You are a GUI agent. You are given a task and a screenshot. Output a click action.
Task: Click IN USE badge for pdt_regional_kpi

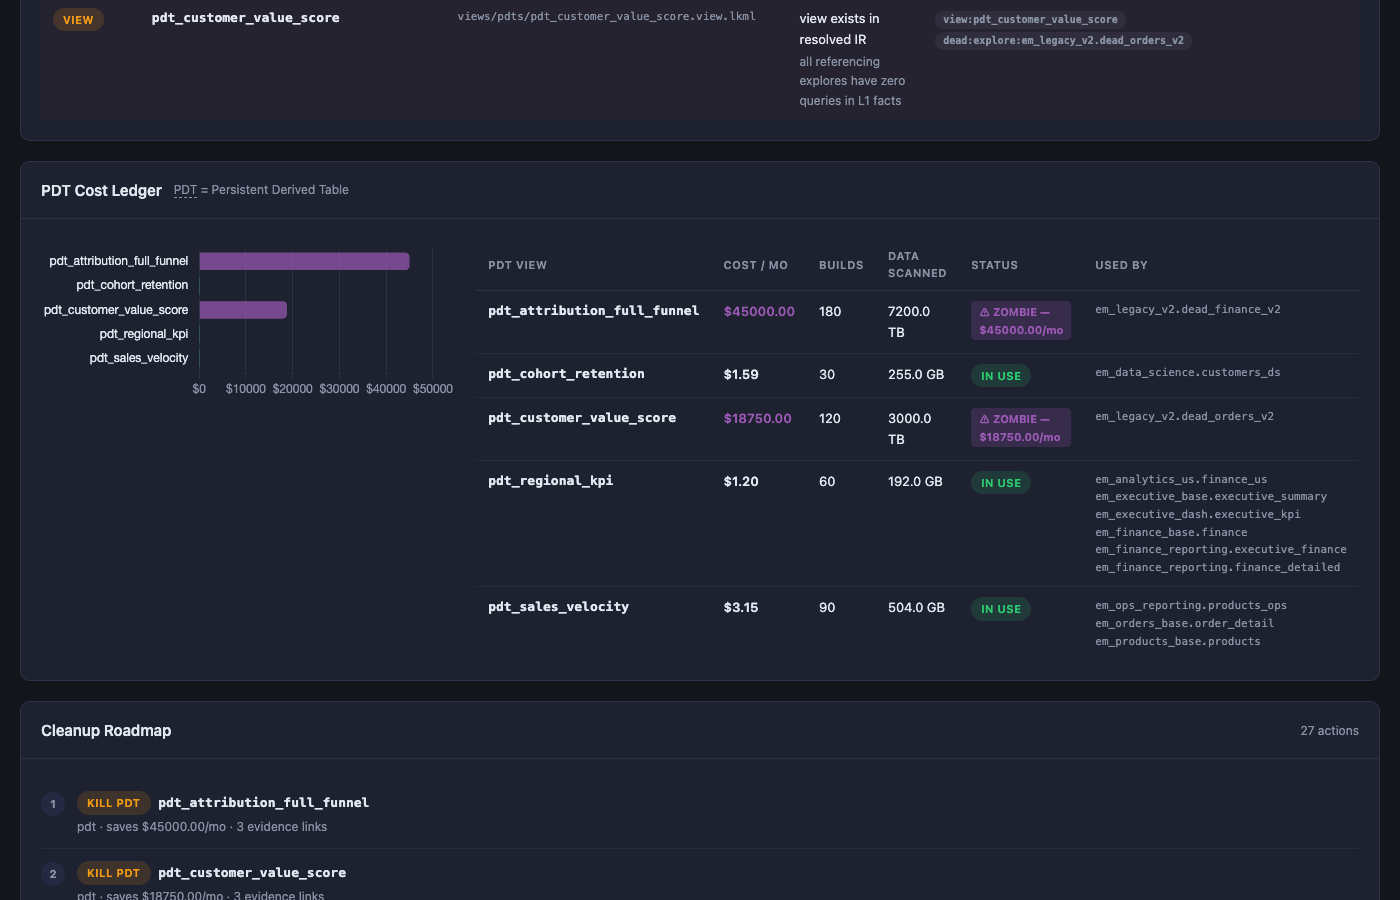coord(1001,483)
